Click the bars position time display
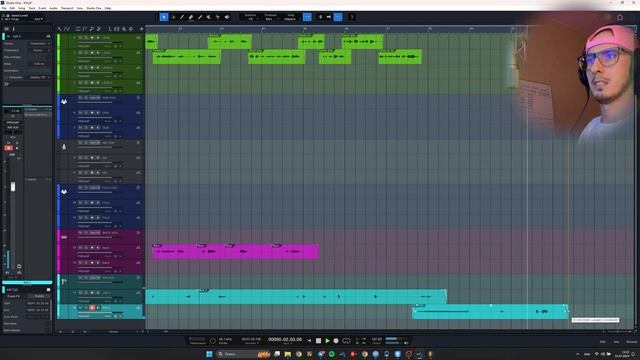Image resolution: width=640 pixels, height=360 pixels. pos(285,340)
